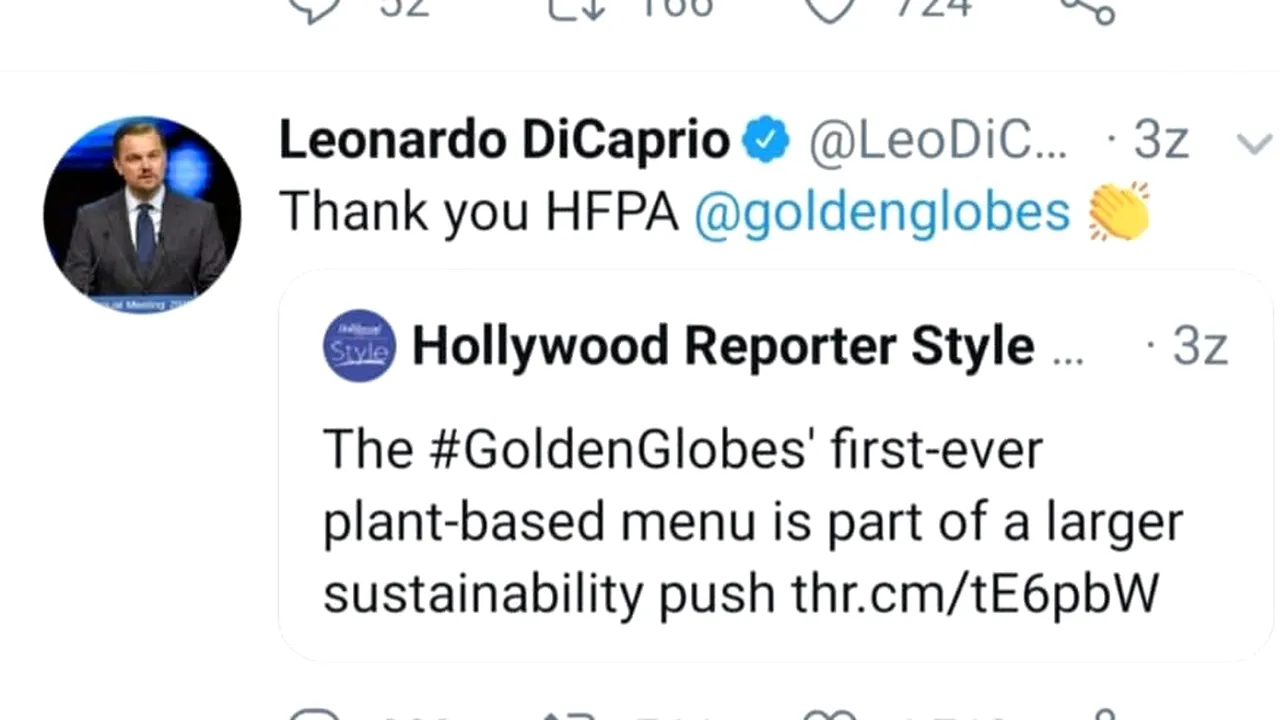Open the @LeoDiC... handle link
Screen dimensions: 1280x720
(937, 141)
